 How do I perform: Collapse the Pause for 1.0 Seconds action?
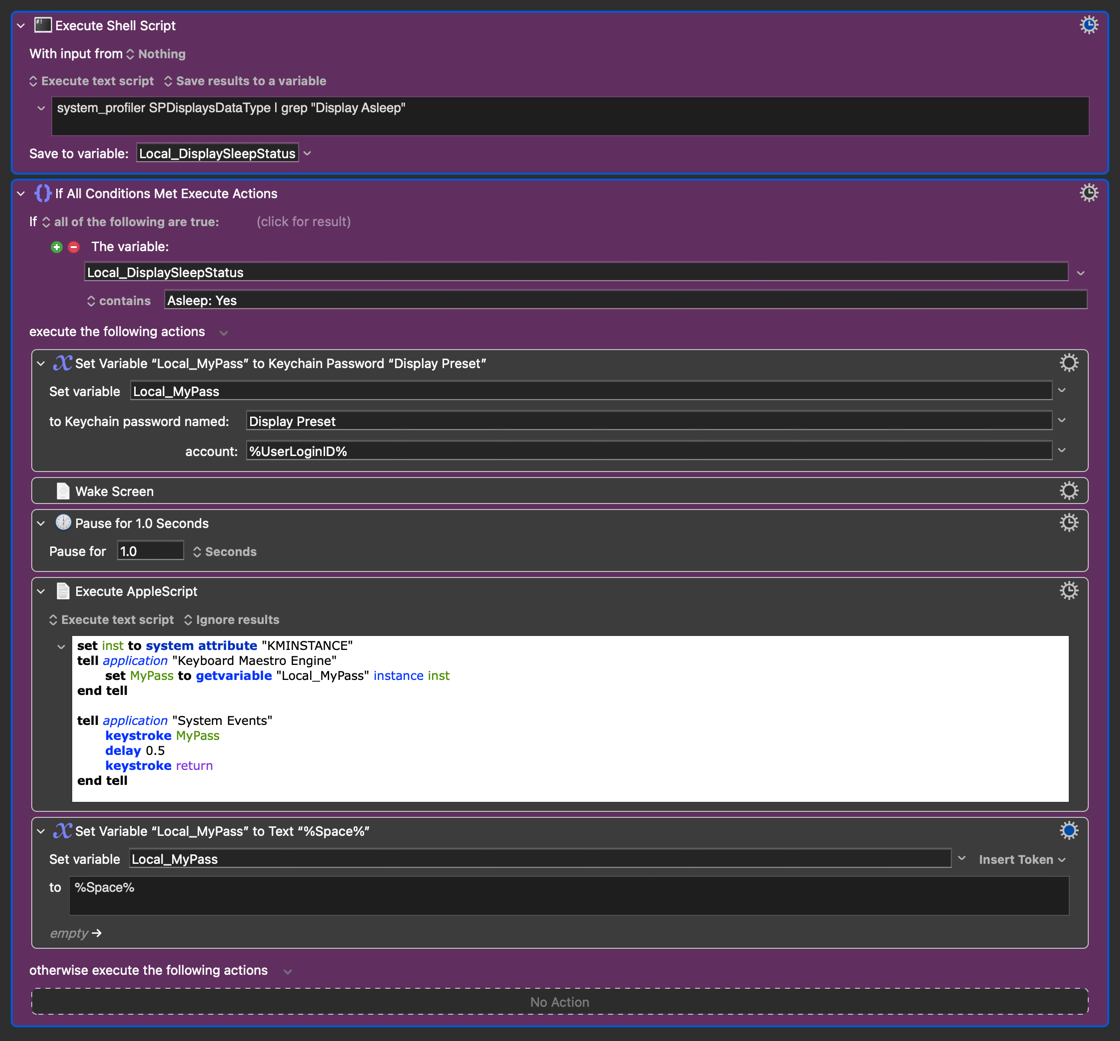[41, 524]
